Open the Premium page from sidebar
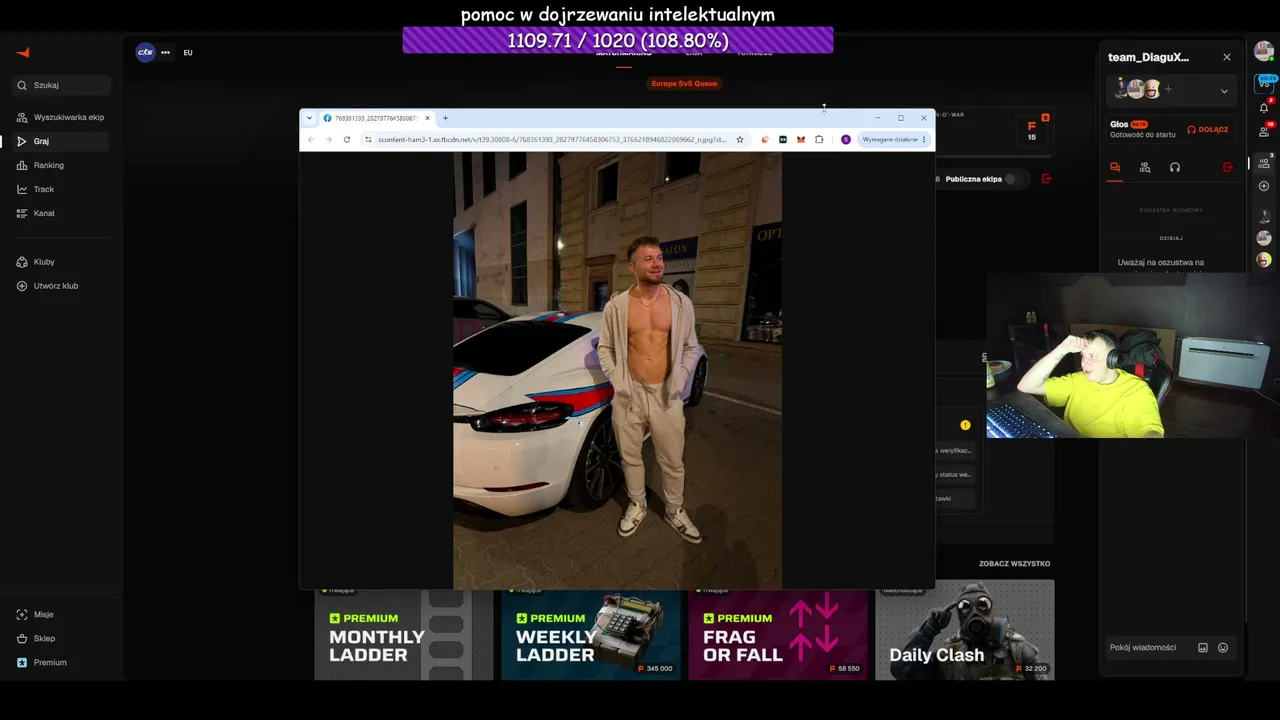1280x720 pixels. [62, 663]
